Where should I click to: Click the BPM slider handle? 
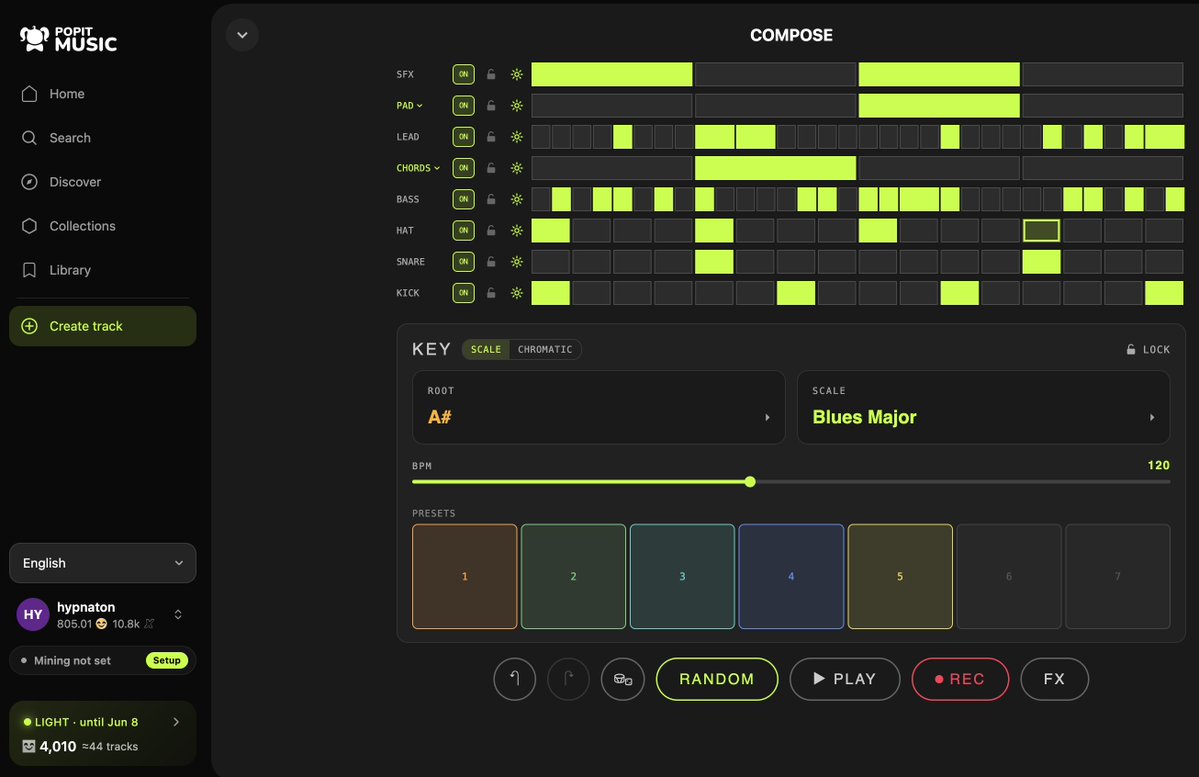pos(750,482)
